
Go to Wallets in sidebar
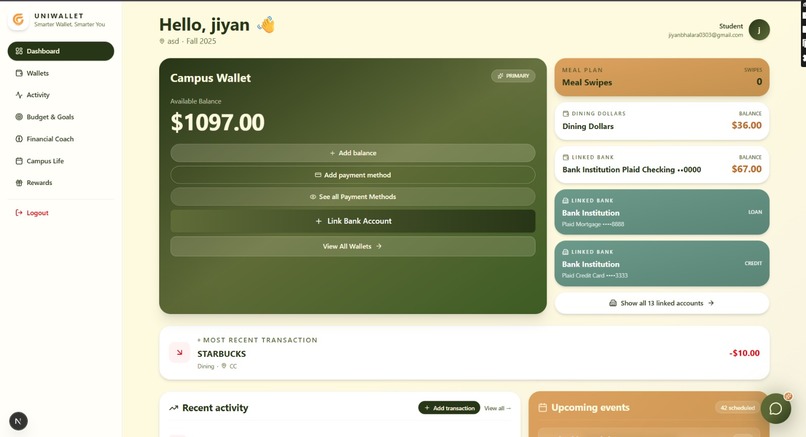61,73
